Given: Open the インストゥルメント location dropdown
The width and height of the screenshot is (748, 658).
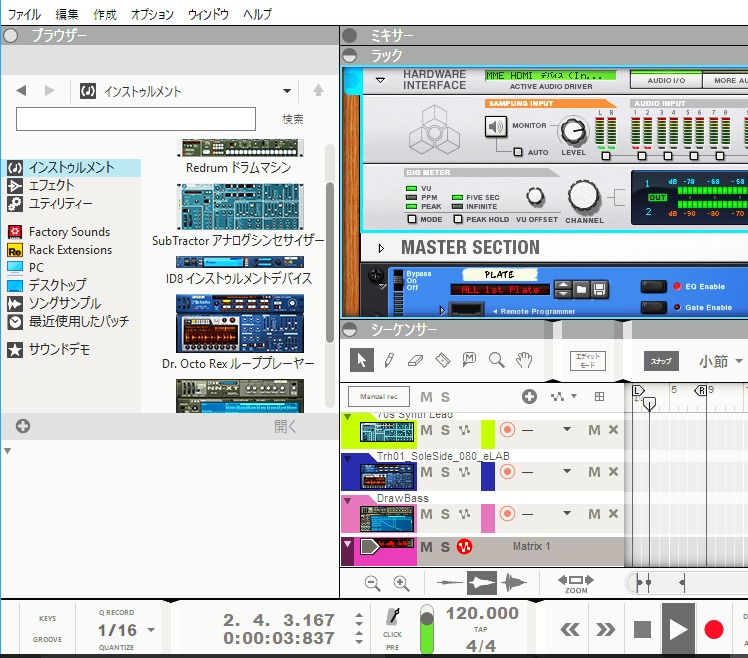Looking at the screenshot, I should coord(287,91).
